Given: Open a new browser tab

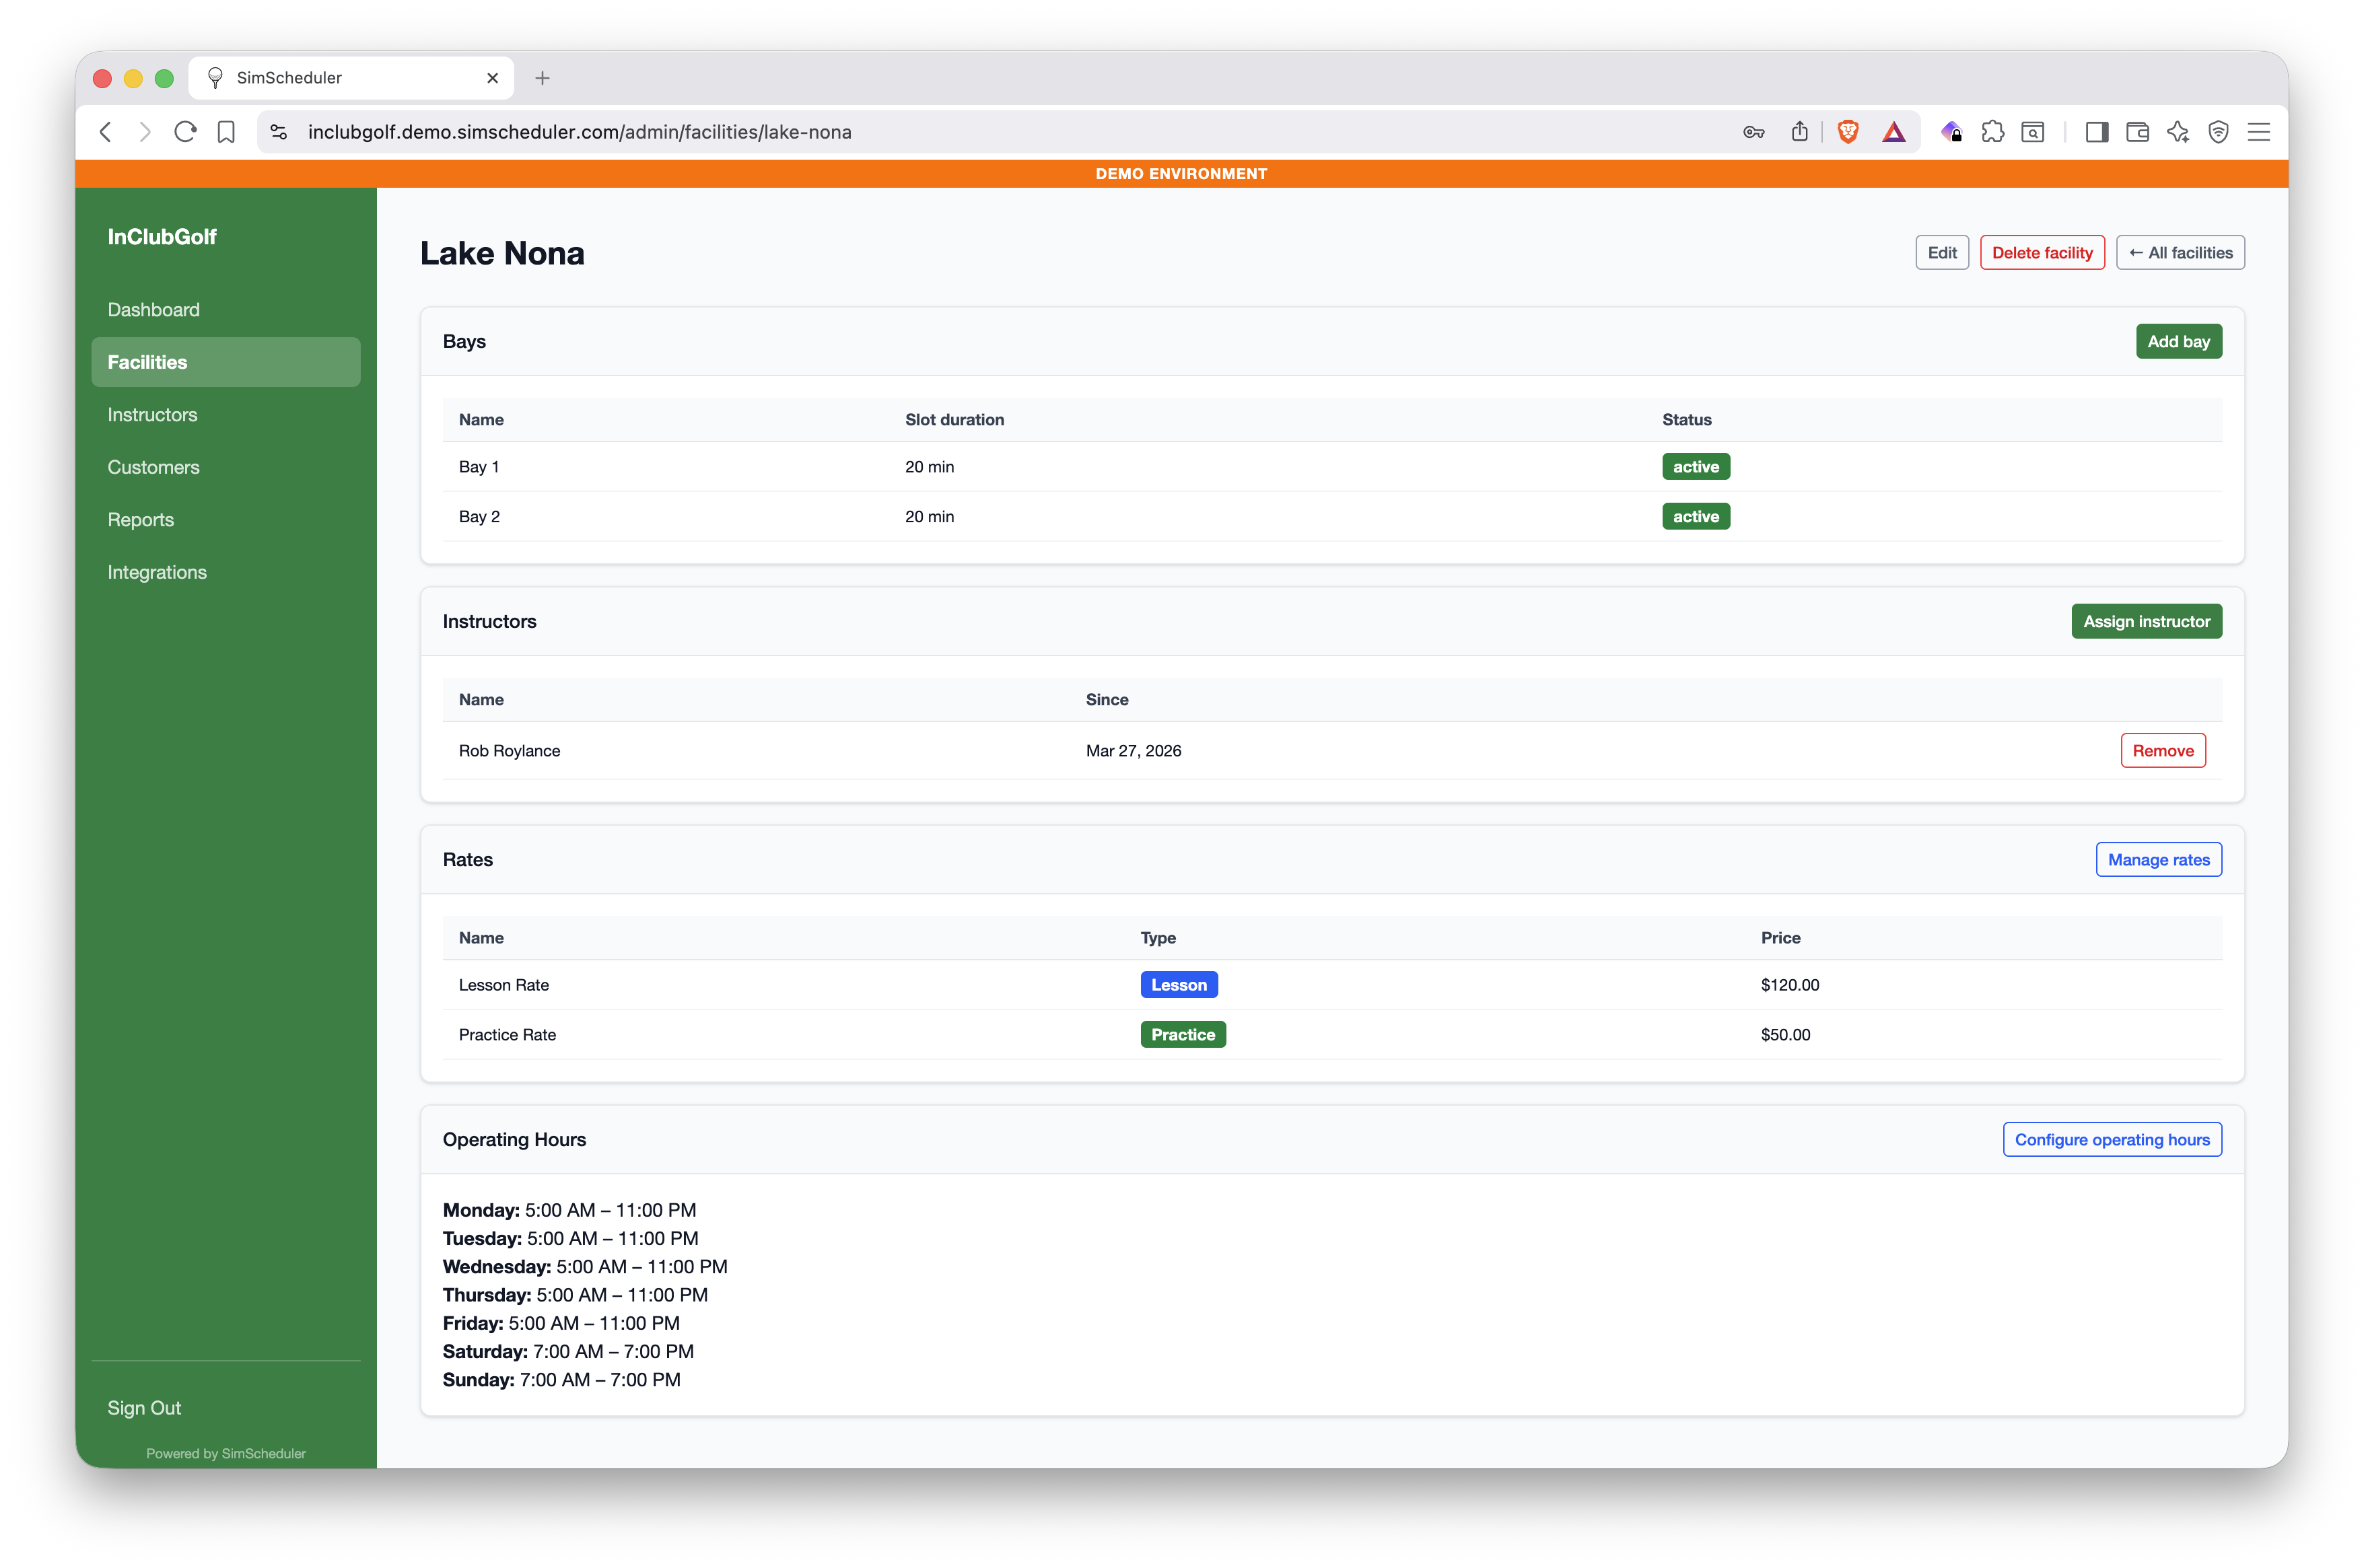Looking at the screenshot, I should (542, 78).
